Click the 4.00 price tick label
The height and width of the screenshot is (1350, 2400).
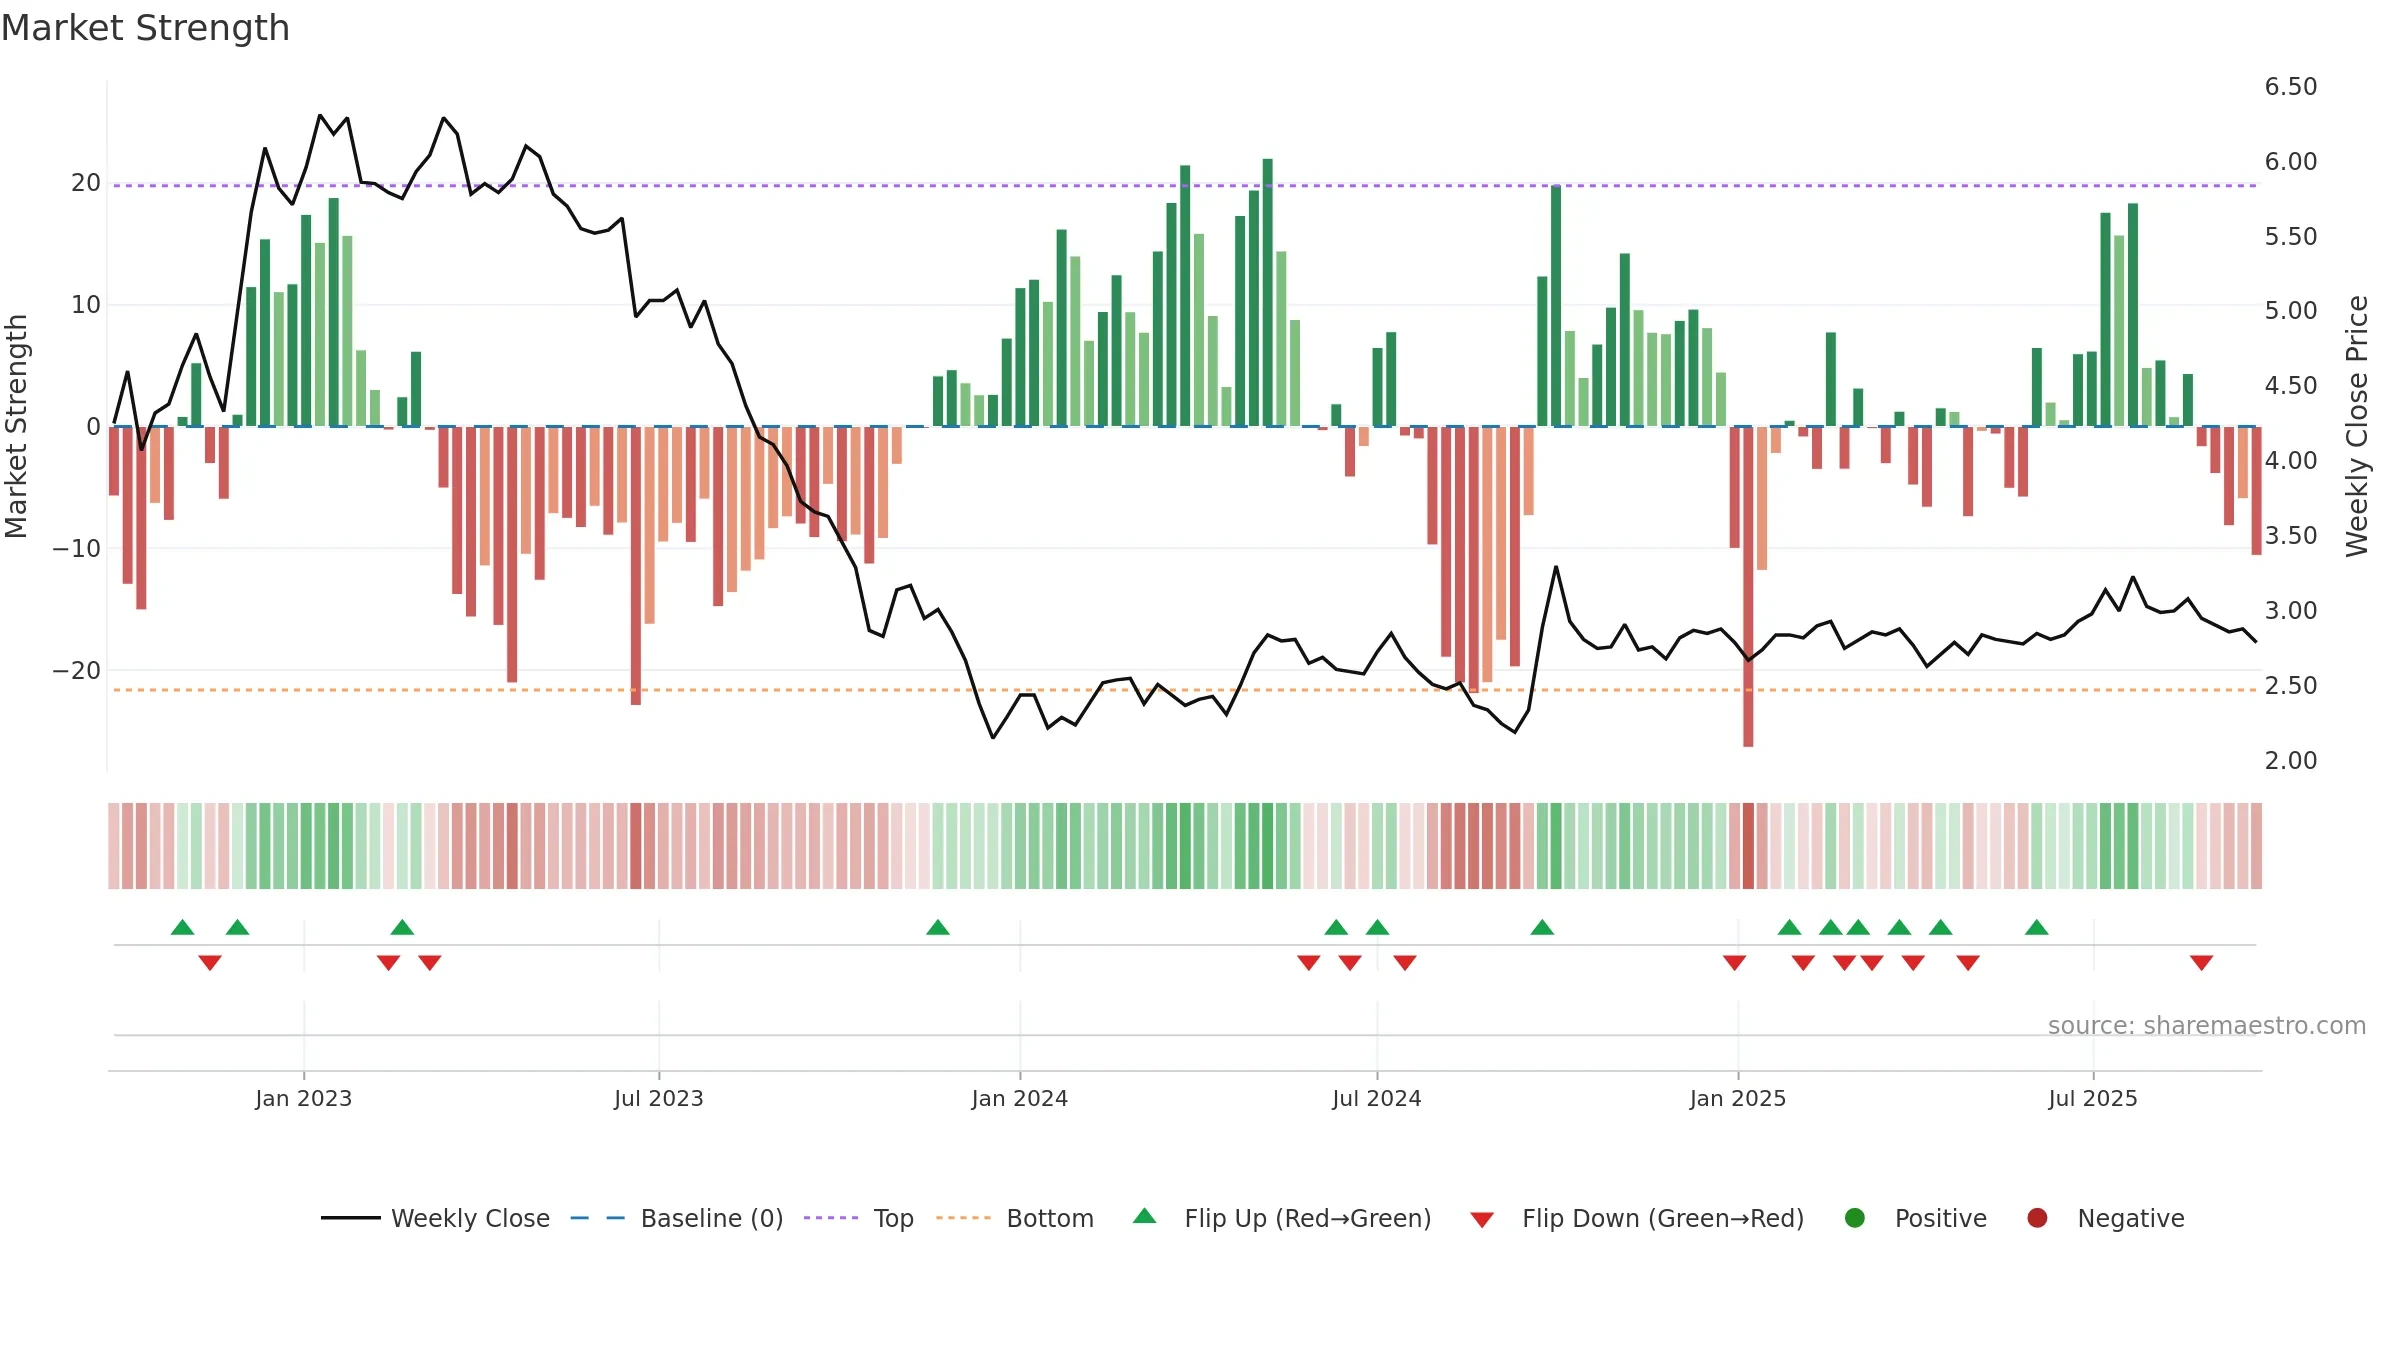(2291, 460)
